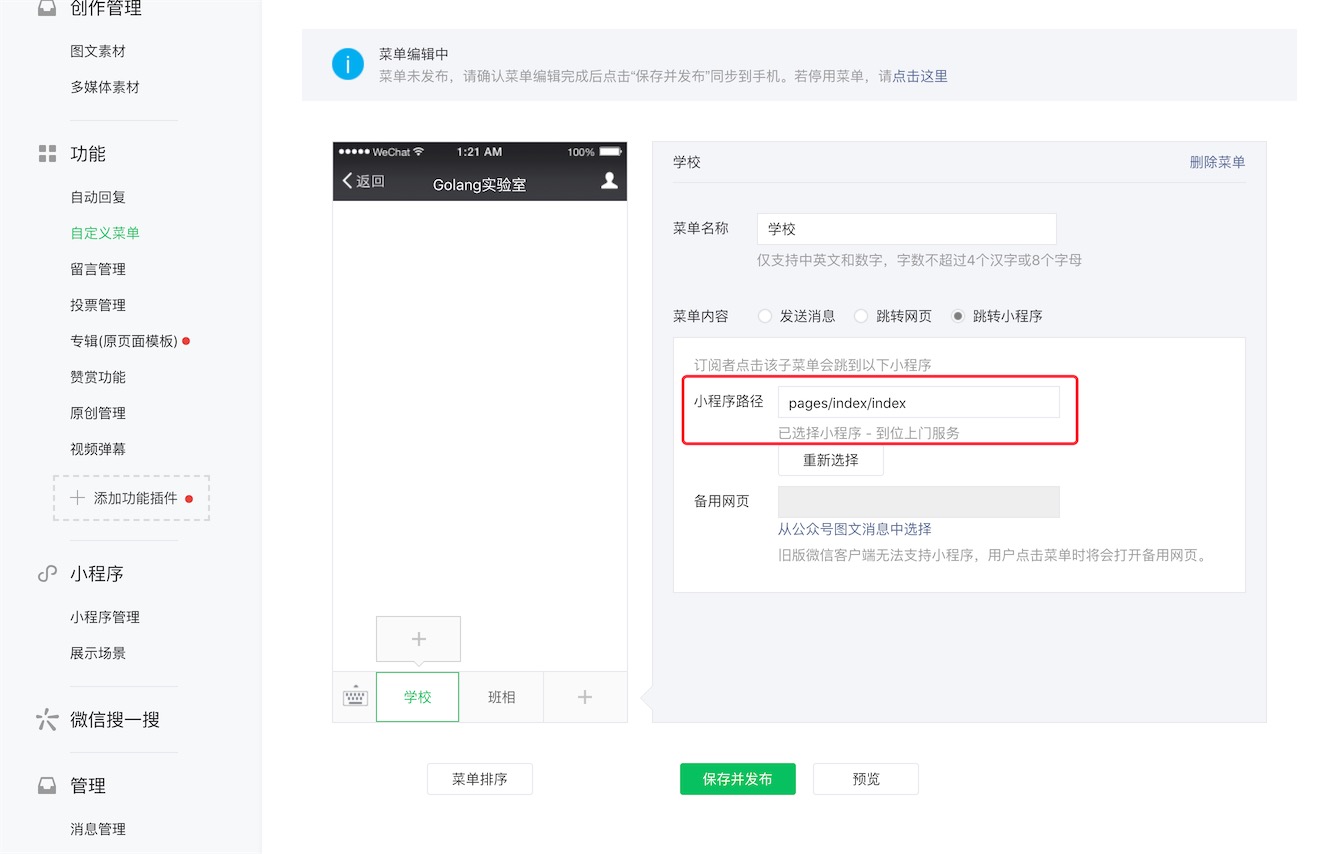Image resolution: width=1324 pixels, height=854 pixels.
Task: Click the 微信搜一搜 star icon in sidebar
Action: (x=47, y=720)
